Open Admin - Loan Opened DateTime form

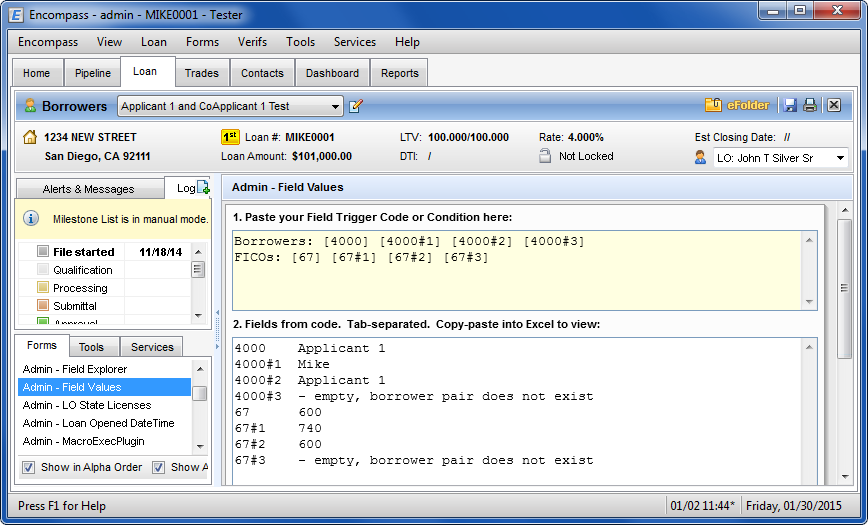105,423
